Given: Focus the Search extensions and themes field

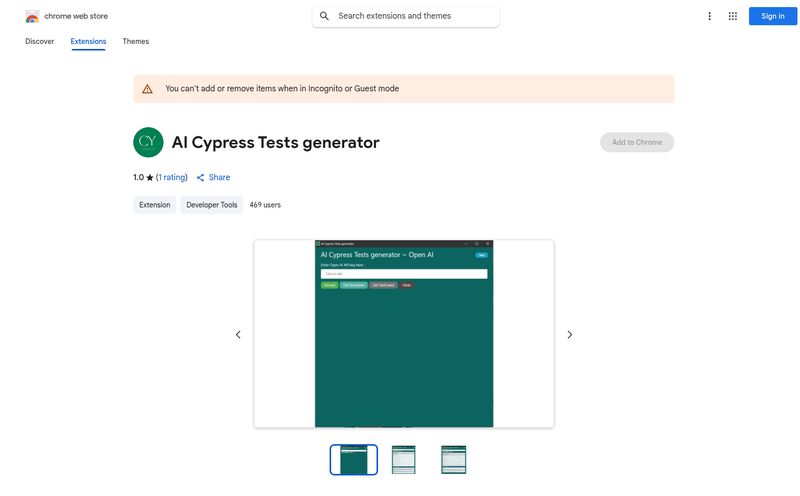Looking at the screenshot, I should click(406, 16).
